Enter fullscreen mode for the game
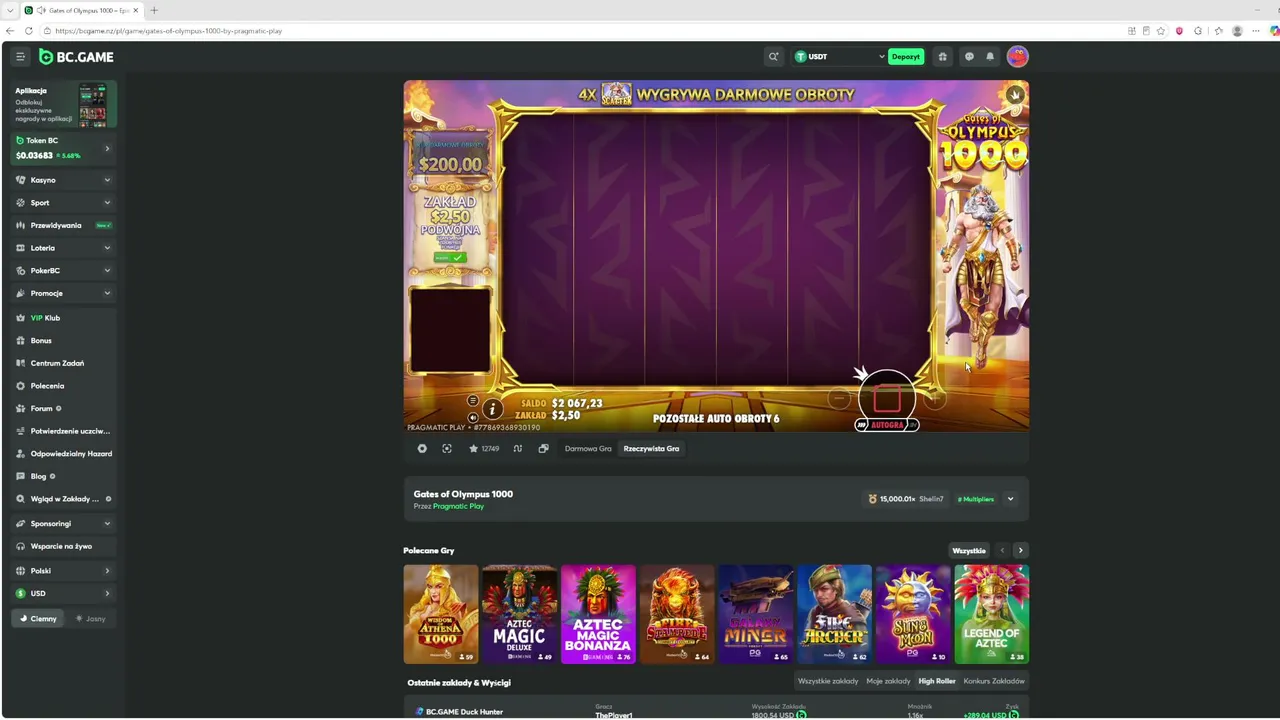Screen dimensions: 1280x720 (x=447, y=449)
